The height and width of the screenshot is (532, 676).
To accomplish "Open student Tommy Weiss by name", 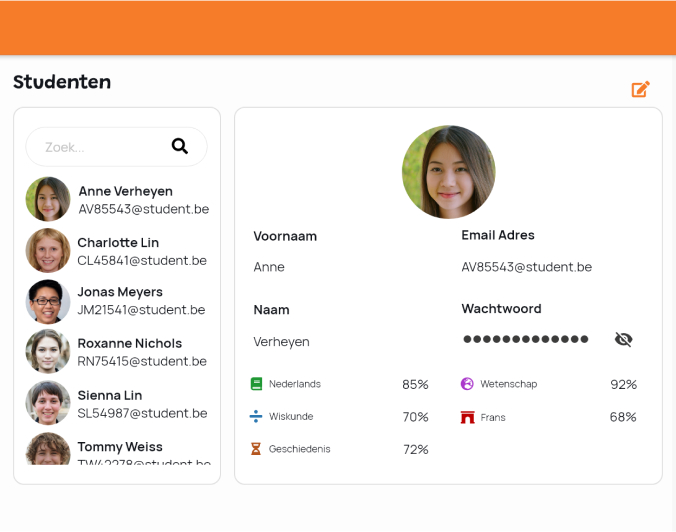I will [120, 447].
